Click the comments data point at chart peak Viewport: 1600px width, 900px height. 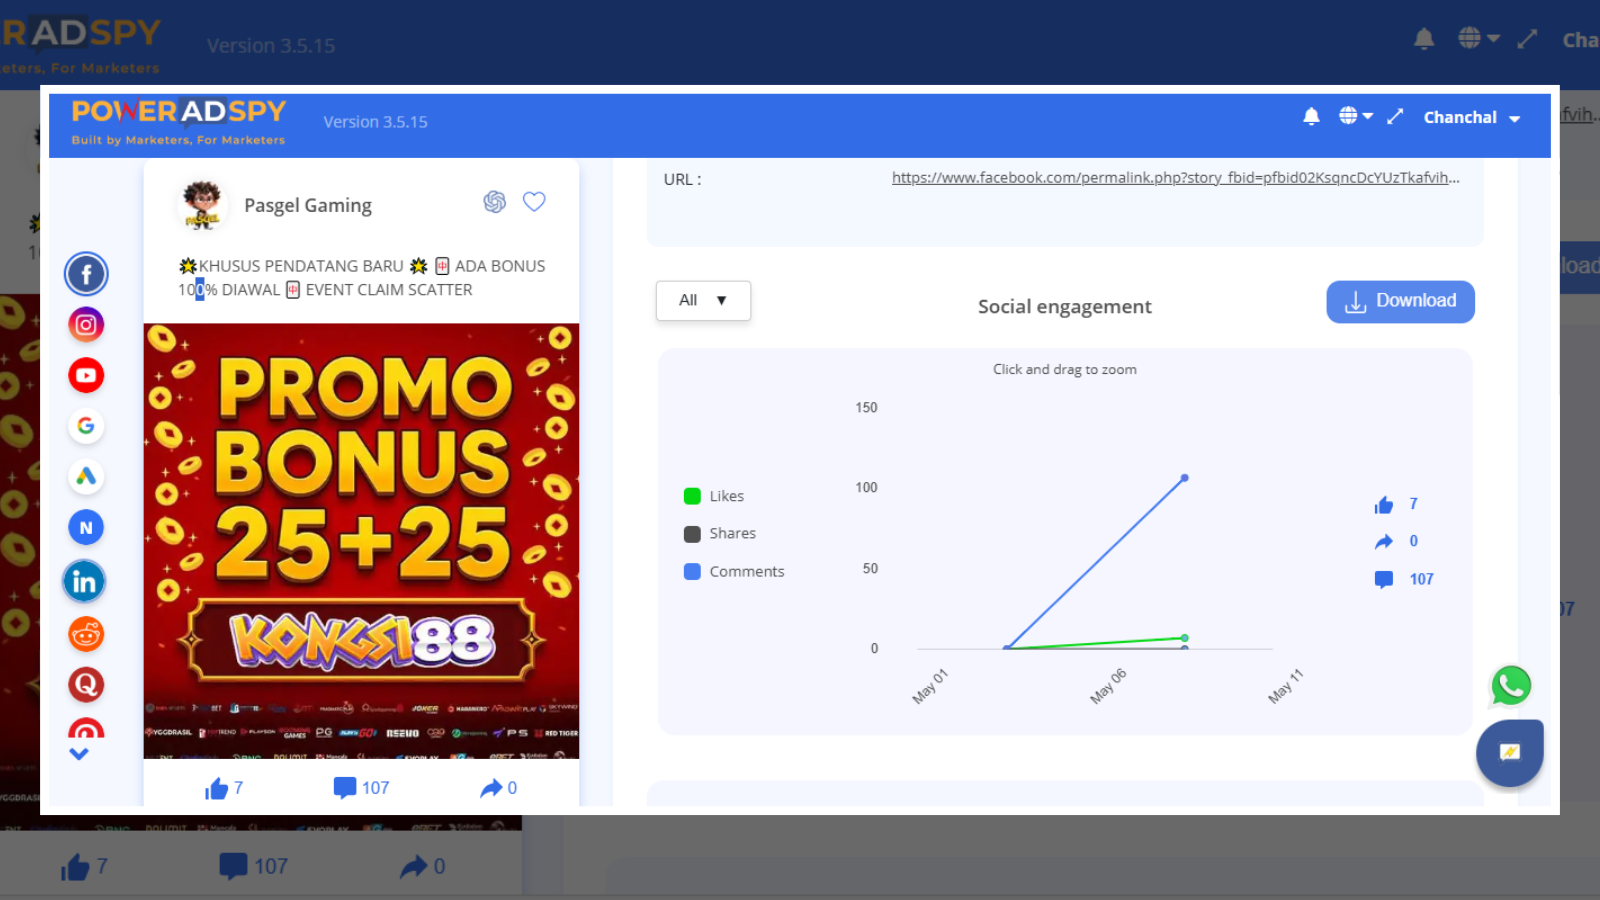pyautogui.click(x=1185, y=478)
